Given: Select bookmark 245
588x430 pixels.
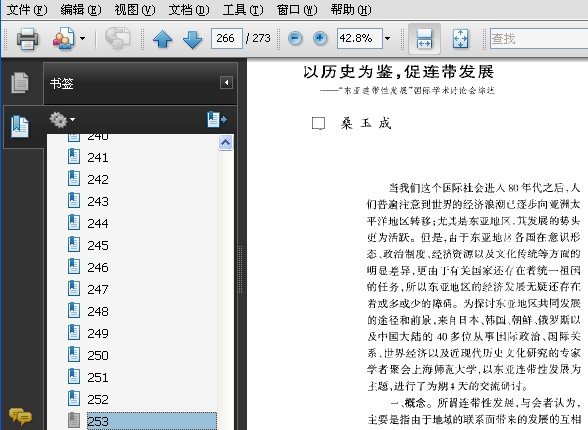Looking at the screenshot, I should (x=98, y=246).
